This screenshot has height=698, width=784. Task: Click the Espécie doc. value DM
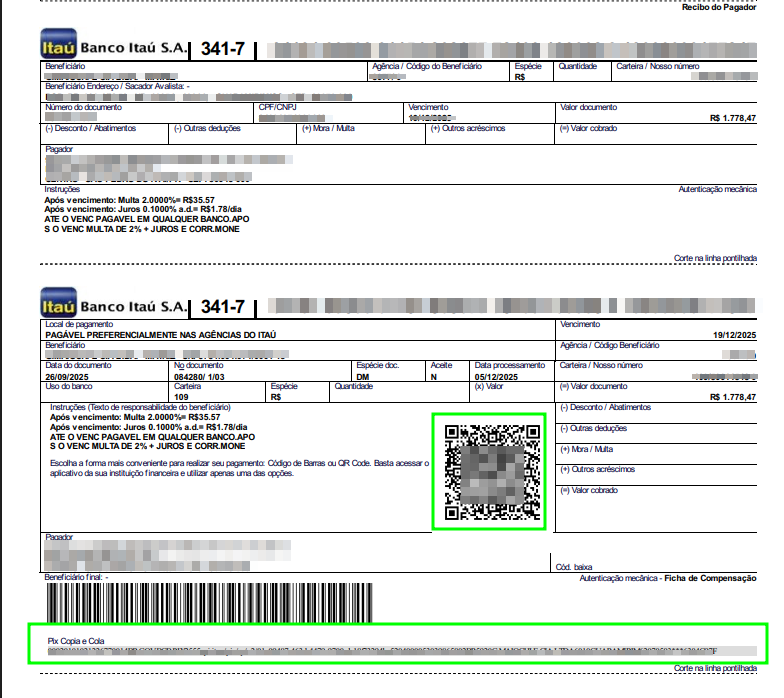(363, 377)
